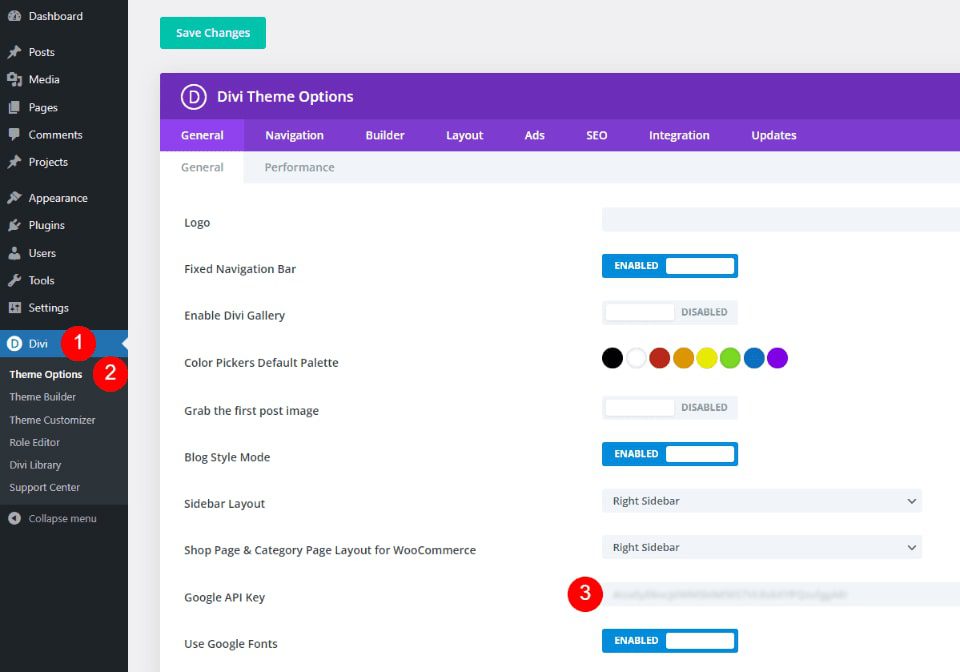Open the Sidebar Layout dropdown
The image size is (960, 672).
click(x=762, y=500)
